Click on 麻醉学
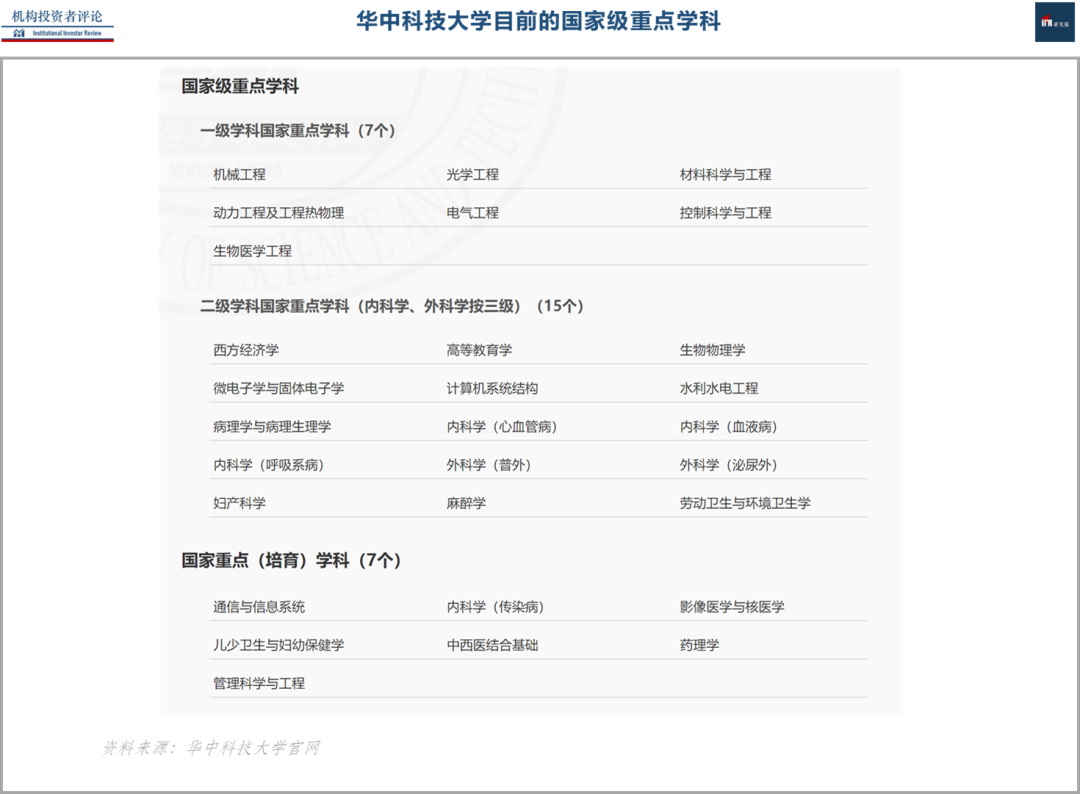This screenshot has width=1080, height=794. [466, 503]
